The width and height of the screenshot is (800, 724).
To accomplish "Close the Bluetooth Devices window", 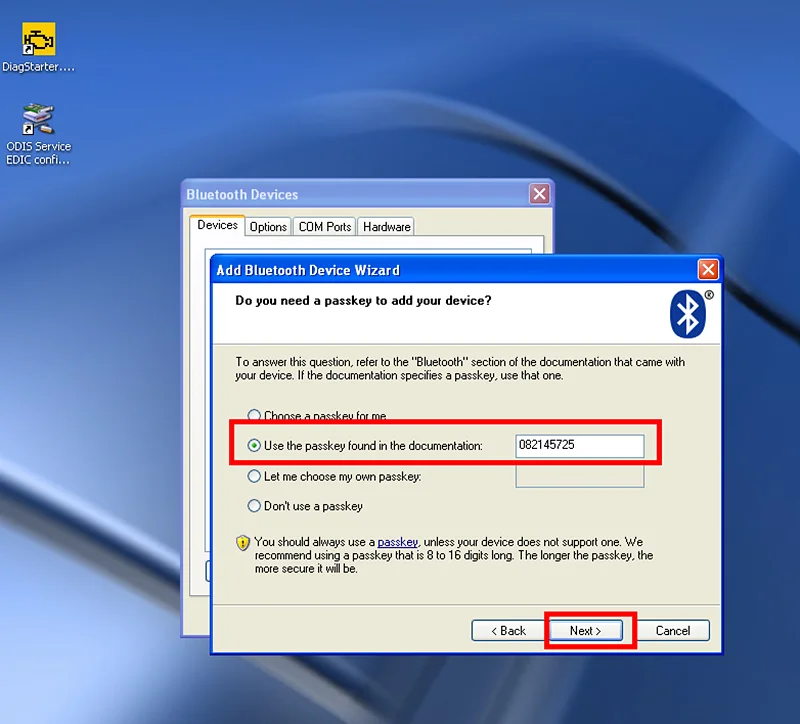I will click(539, 194).
